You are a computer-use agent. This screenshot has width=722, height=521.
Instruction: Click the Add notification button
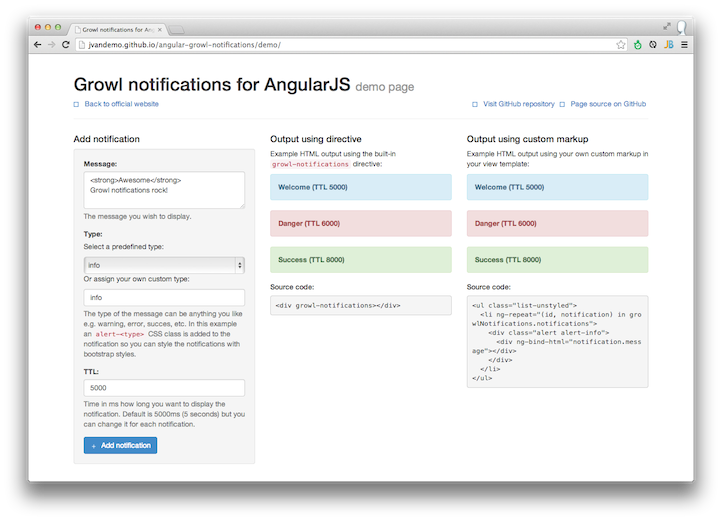pyautogui.click(x=120, y=445)
